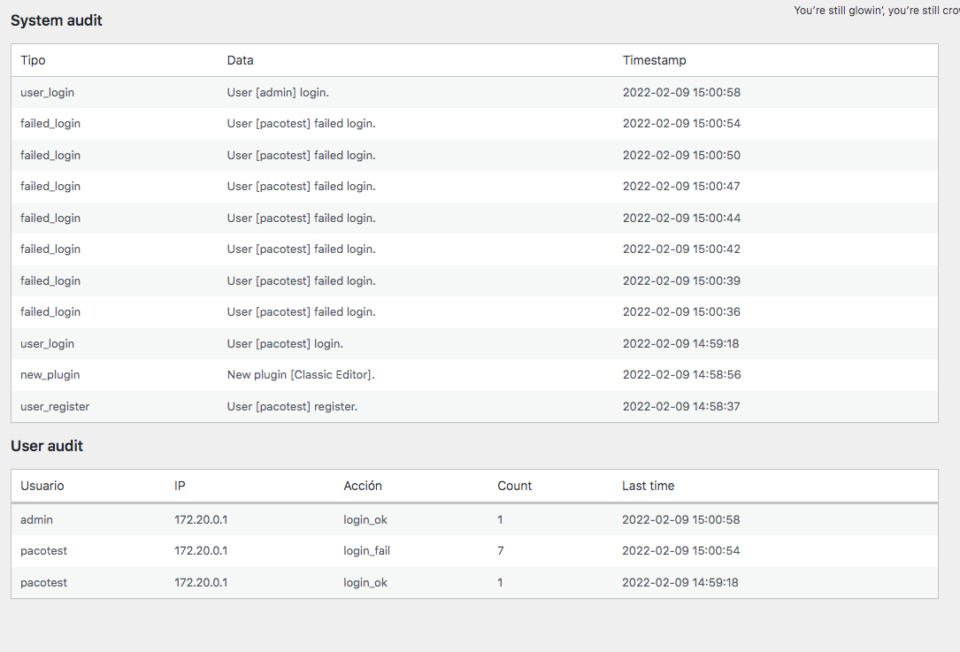This screenshot has width=960, height=652.
Task: Click the Usuario column header
Action: coord(42,486)
